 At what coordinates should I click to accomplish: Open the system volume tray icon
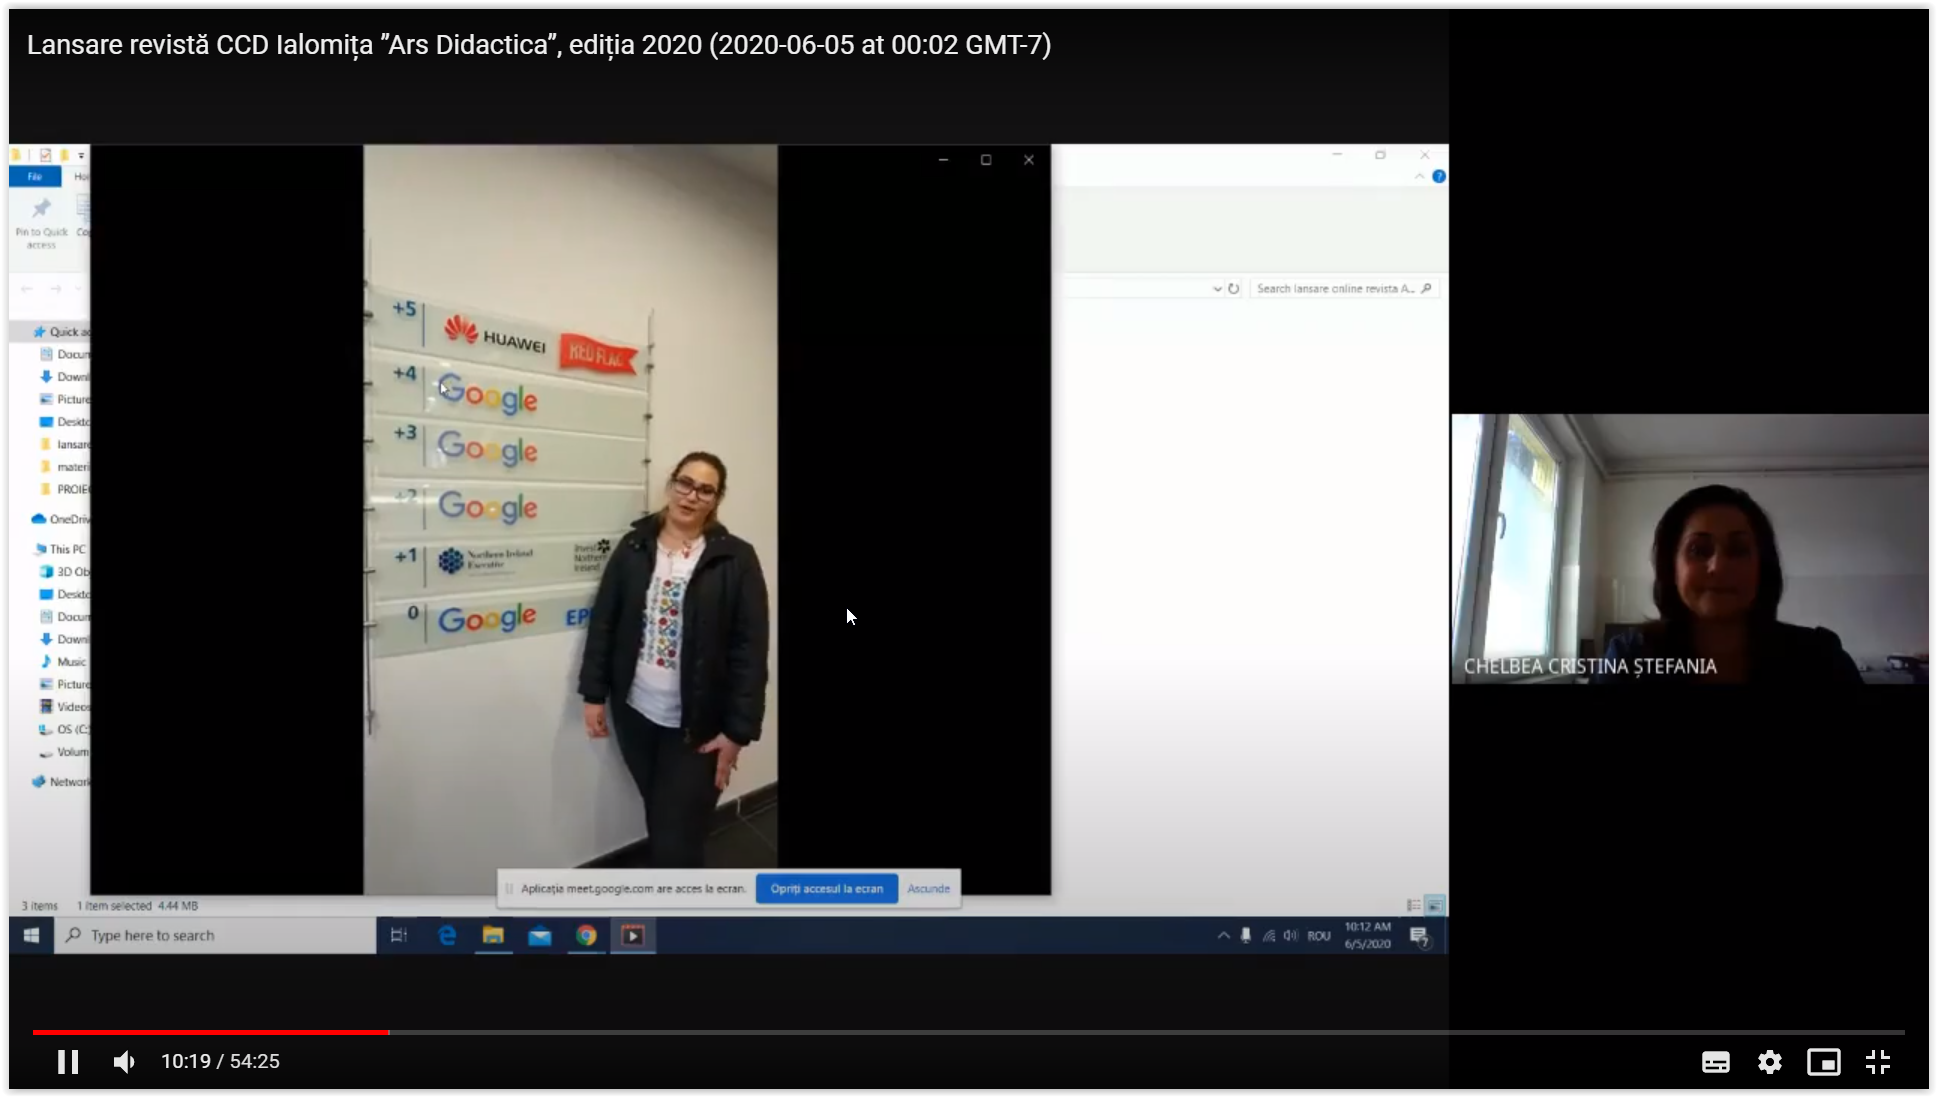pyautogui.click(x=1291, y=936)
